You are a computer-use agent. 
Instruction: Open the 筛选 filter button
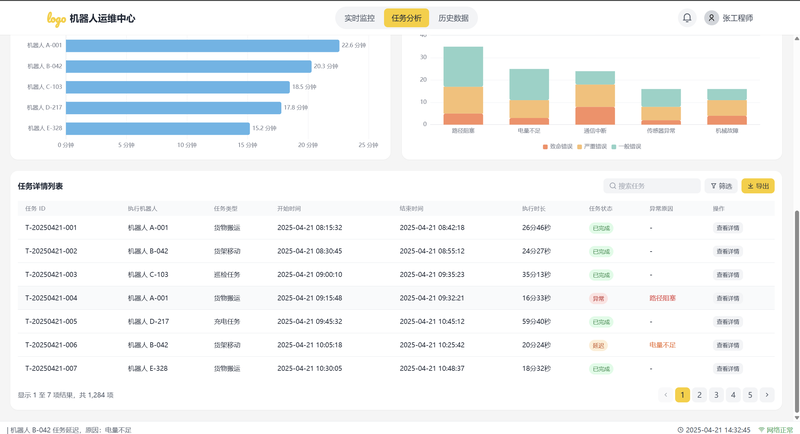[721, 186]
